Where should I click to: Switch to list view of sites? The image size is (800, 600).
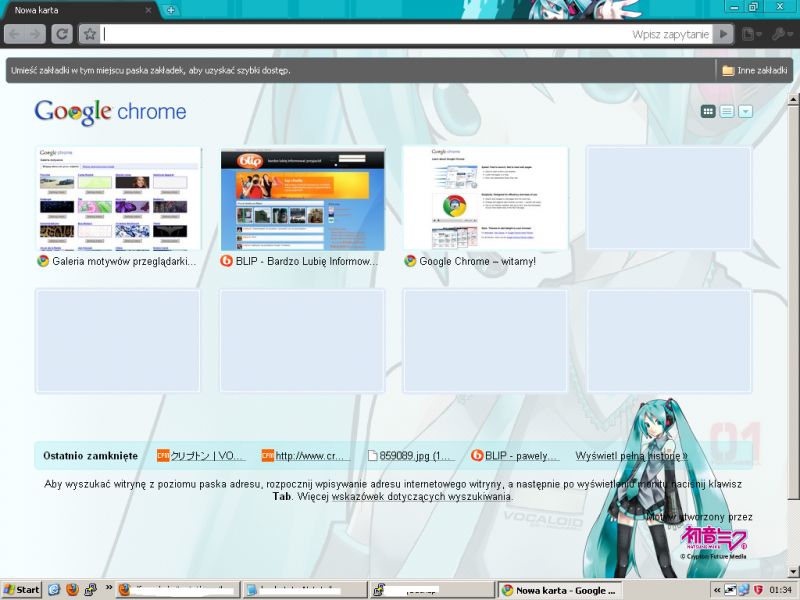pyautogui.click(x=727, y=111)
